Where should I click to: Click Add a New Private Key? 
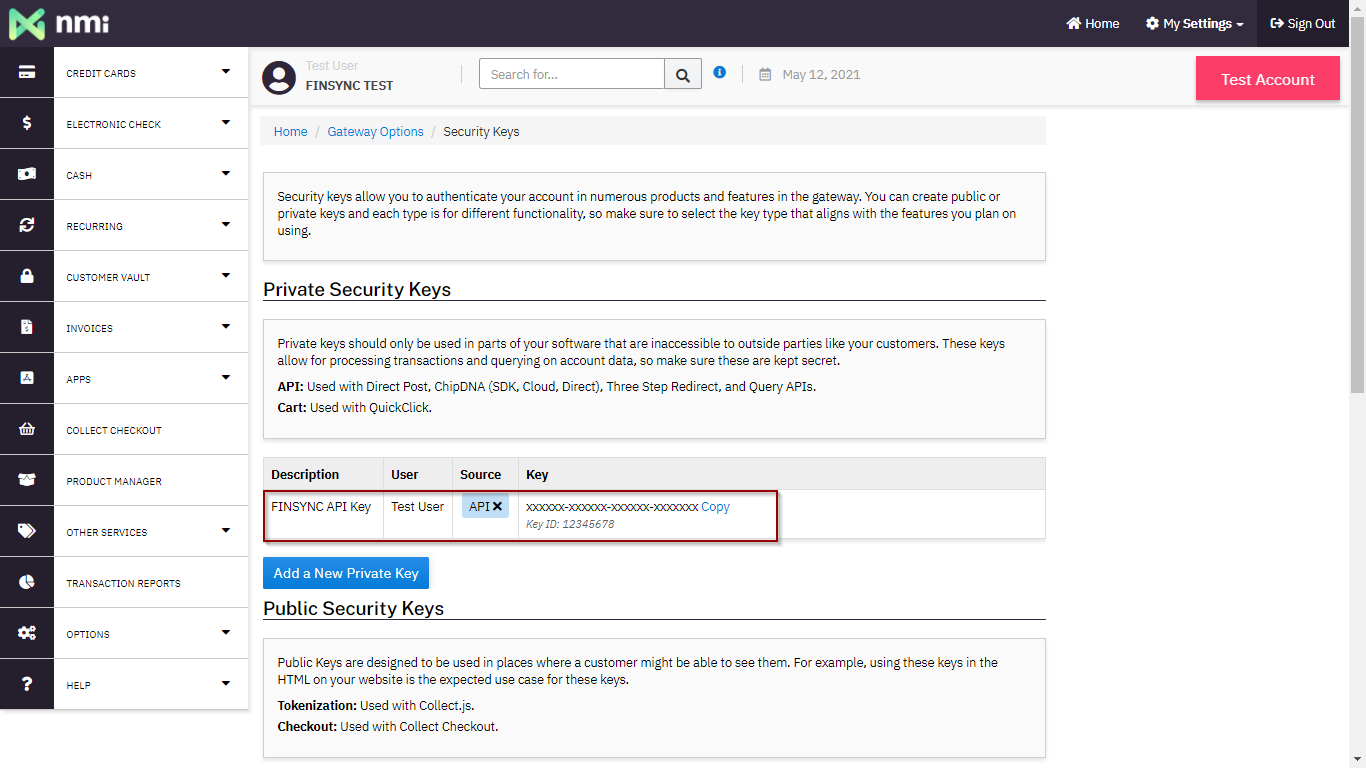pyautogui.click(x=345, y=573)
